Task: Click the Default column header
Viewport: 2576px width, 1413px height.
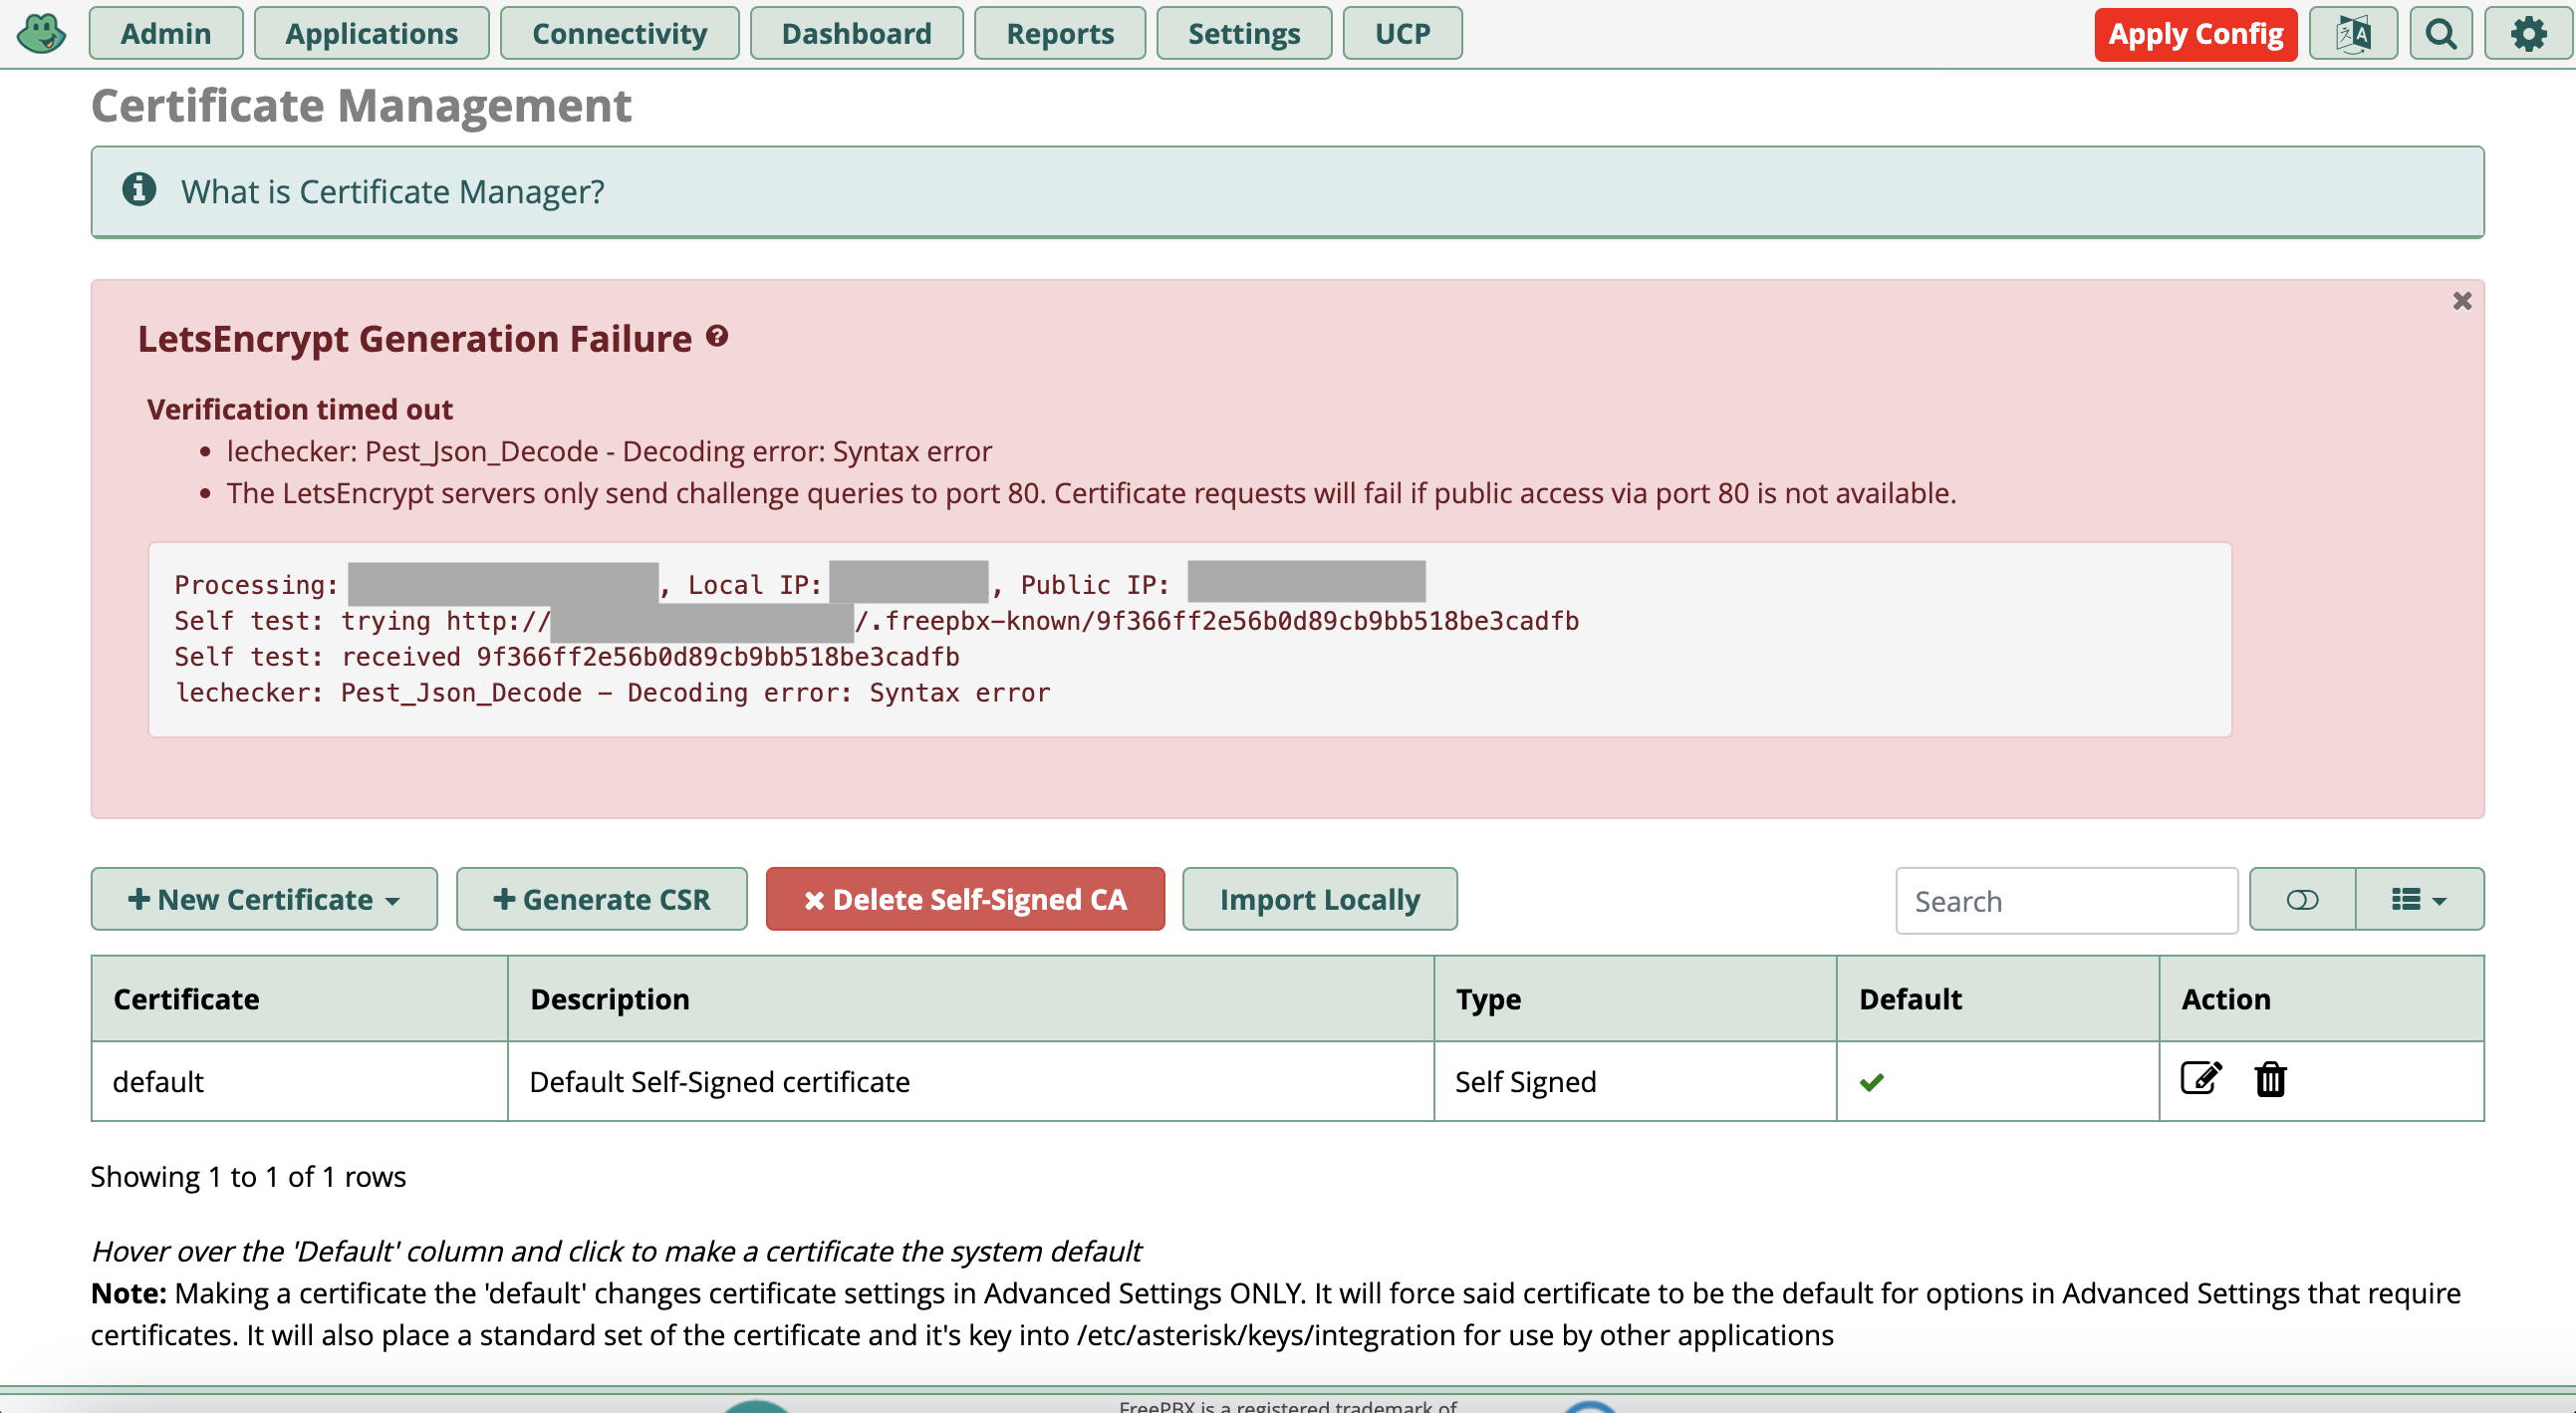Action: 1997,998
